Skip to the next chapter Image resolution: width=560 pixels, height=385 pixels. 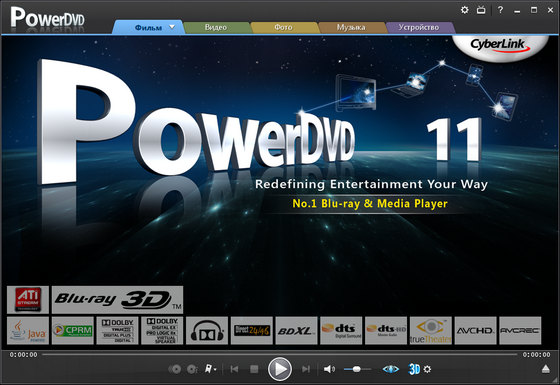pyautogui.click(x=306, y=369)
